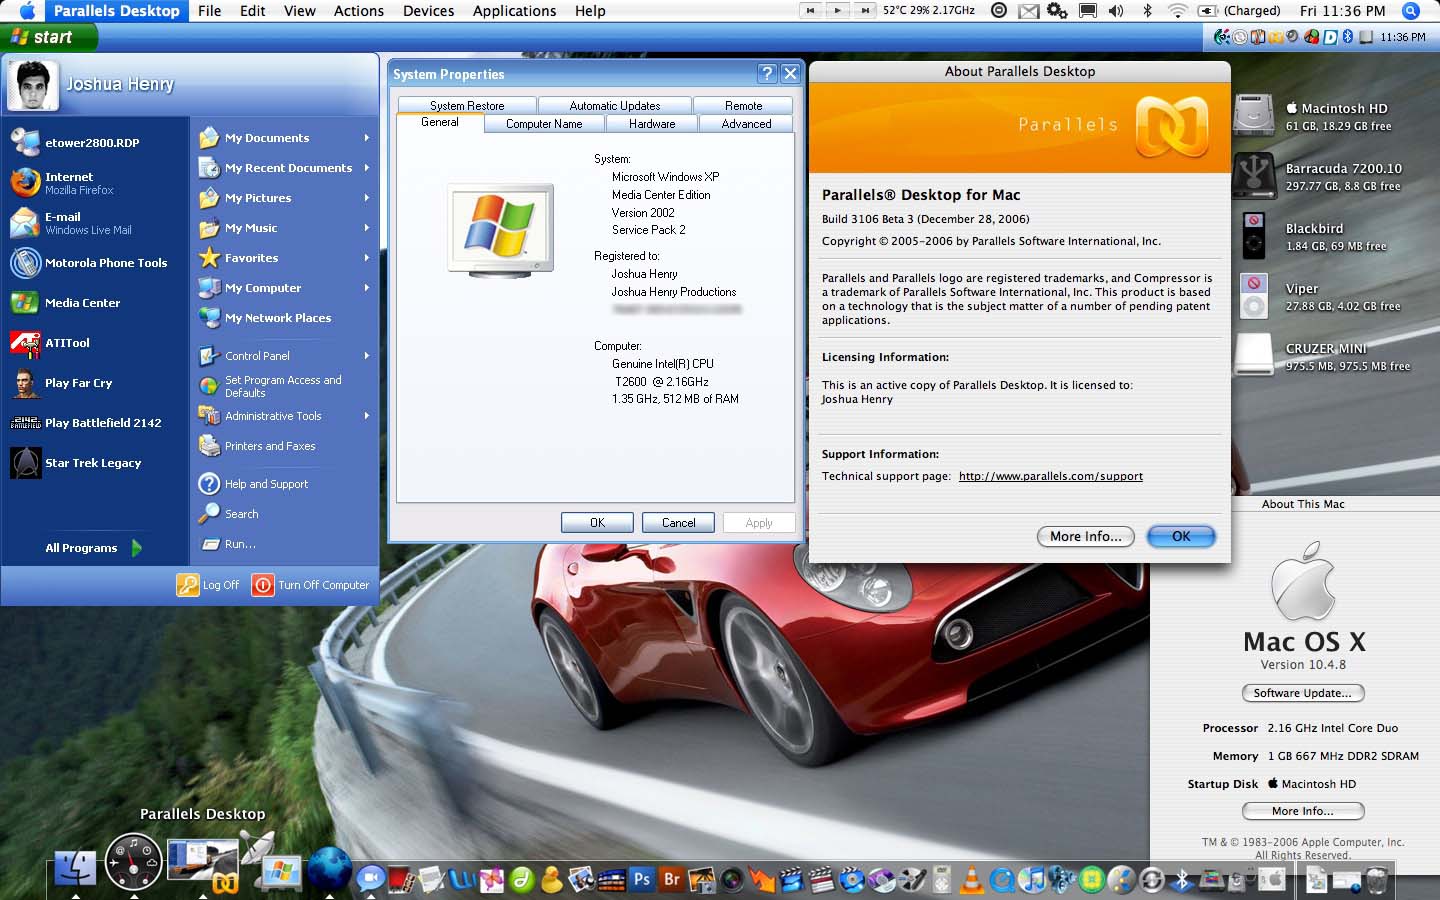This screenshot has height=900, width=1440.
Task: Open the Barracuda 7200.10 drive icon
Action: point(1253,176)
